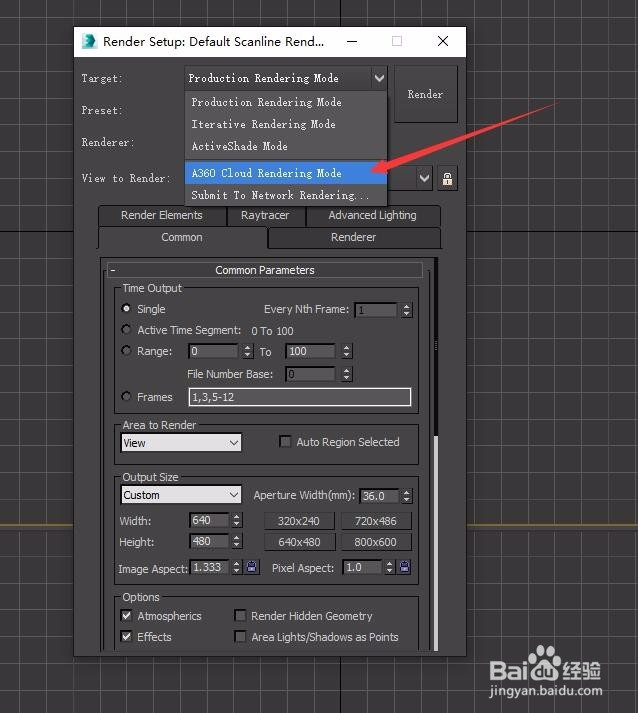Screen dimensions: 638x713
Task: Choose ActiveShade Mode
Action: click(x=286, y=146)
